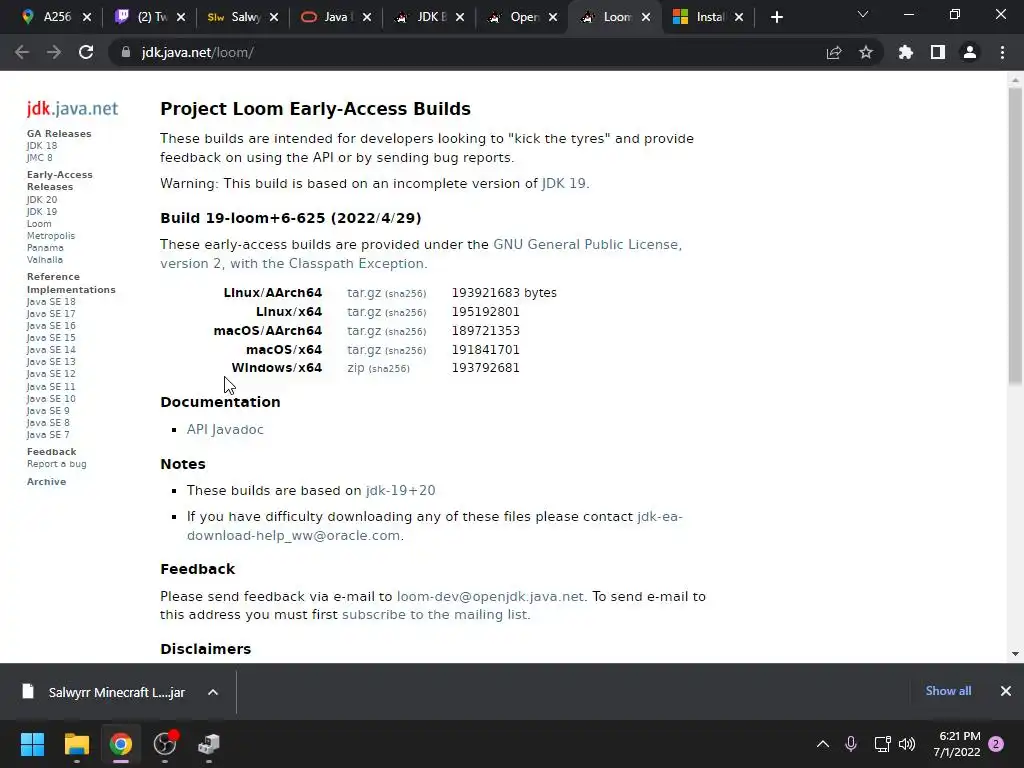Open notification center badge
Screen dimensions: 1024x768
tap(996, 744)
